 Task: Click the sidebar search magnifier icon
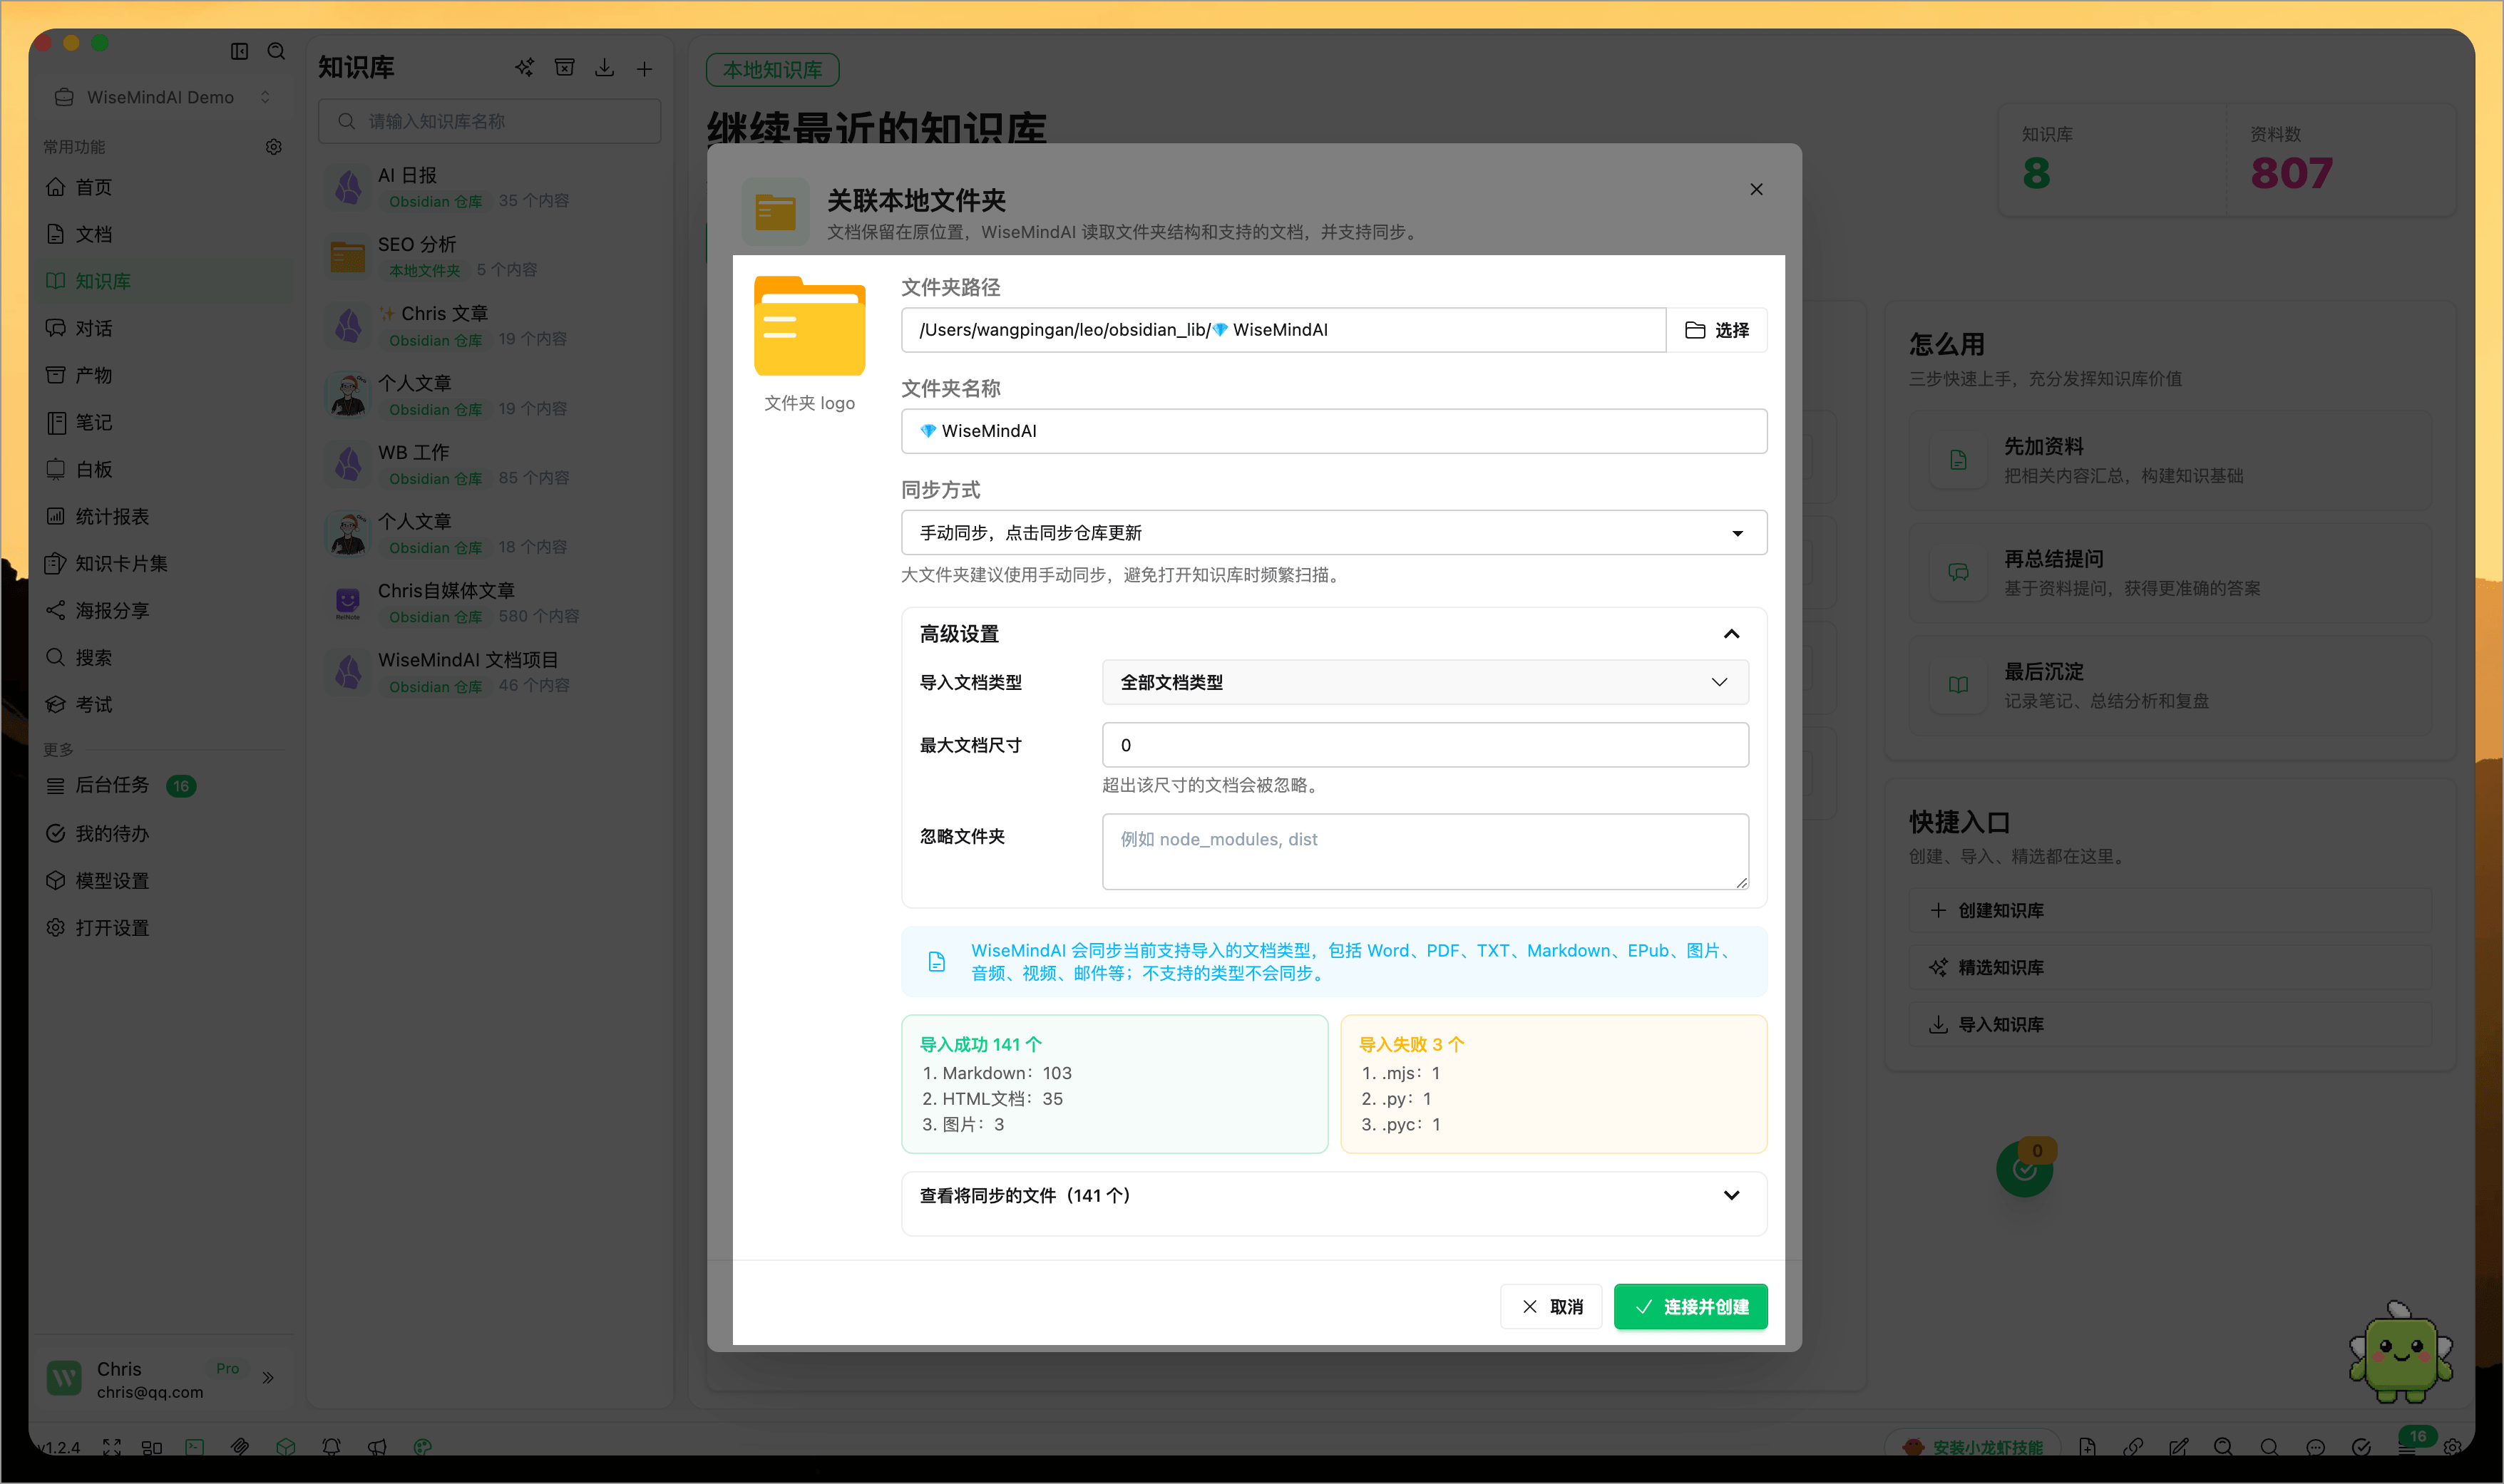(x=276, y=51)
